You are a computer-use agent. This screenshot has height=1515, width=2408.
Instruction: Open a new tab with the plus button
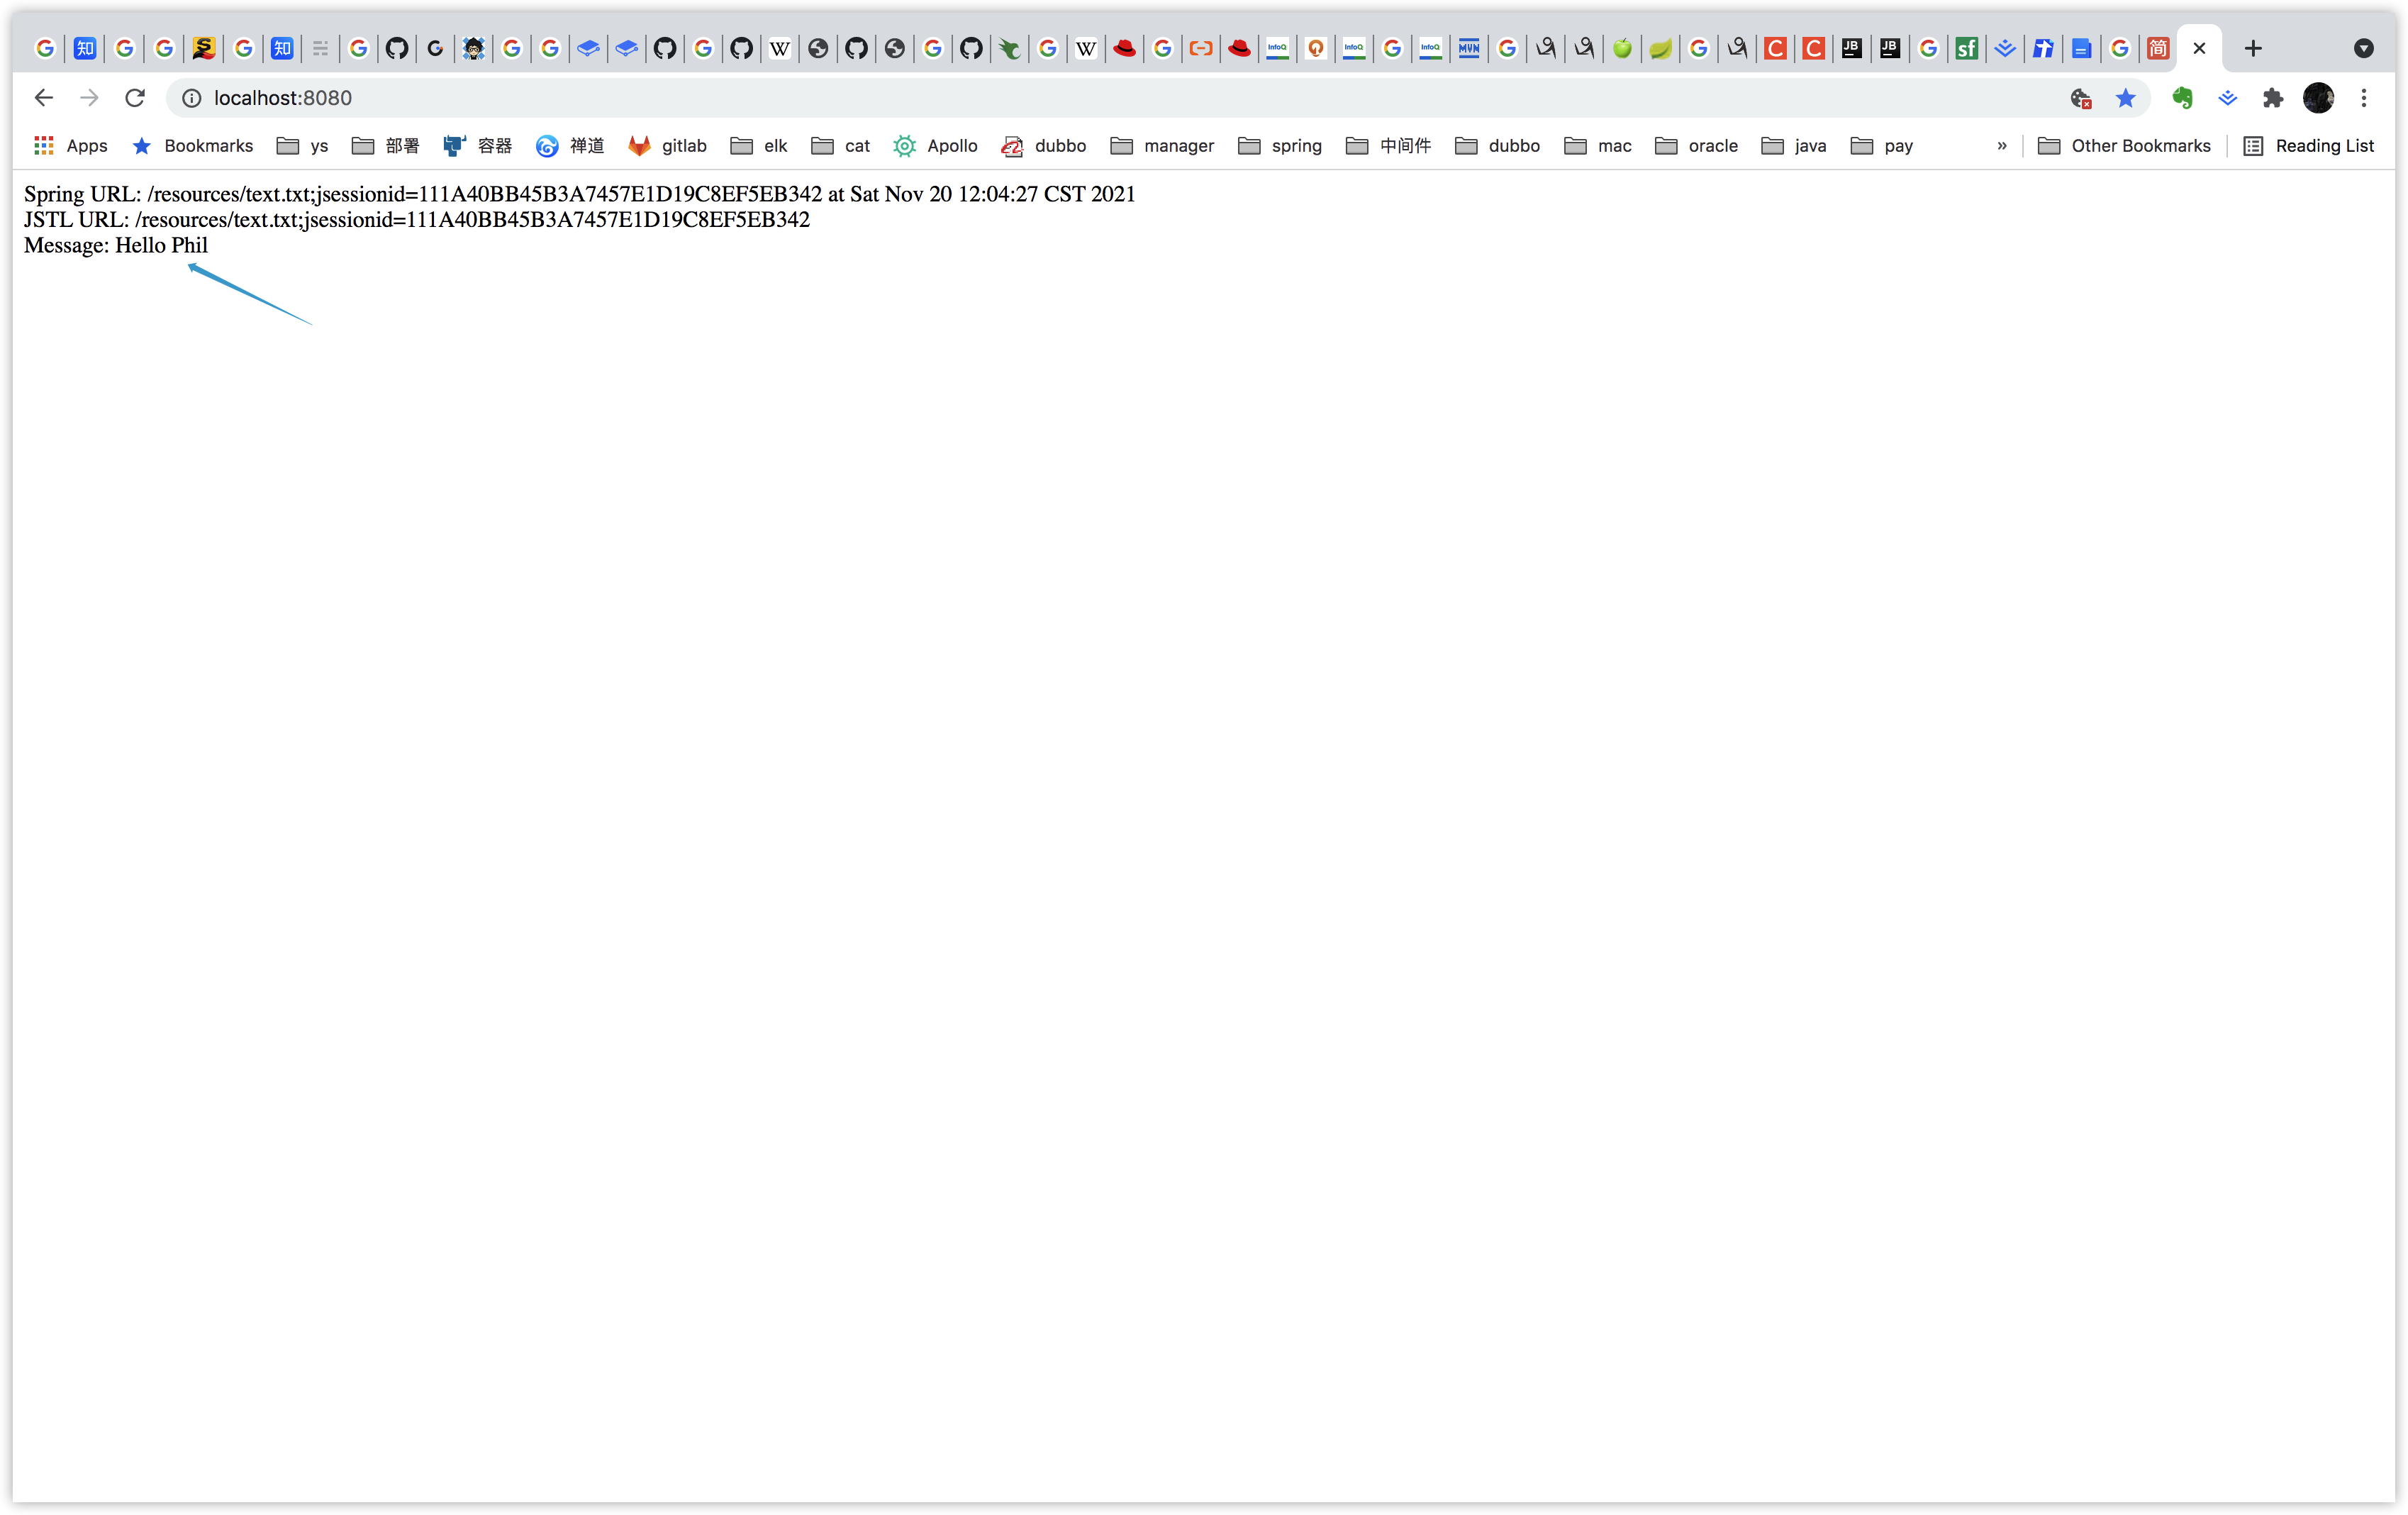pyautogui.click(x=2253, y=48)
